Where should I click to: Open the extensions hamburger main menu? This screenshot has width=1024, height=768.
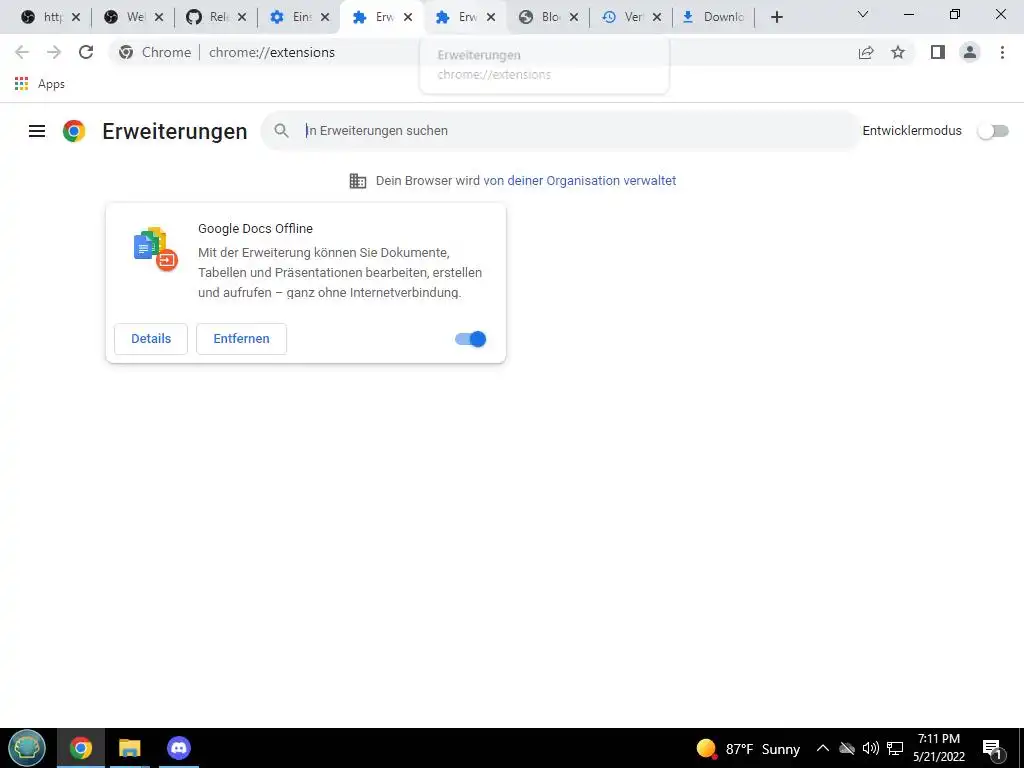coord(37,131)
